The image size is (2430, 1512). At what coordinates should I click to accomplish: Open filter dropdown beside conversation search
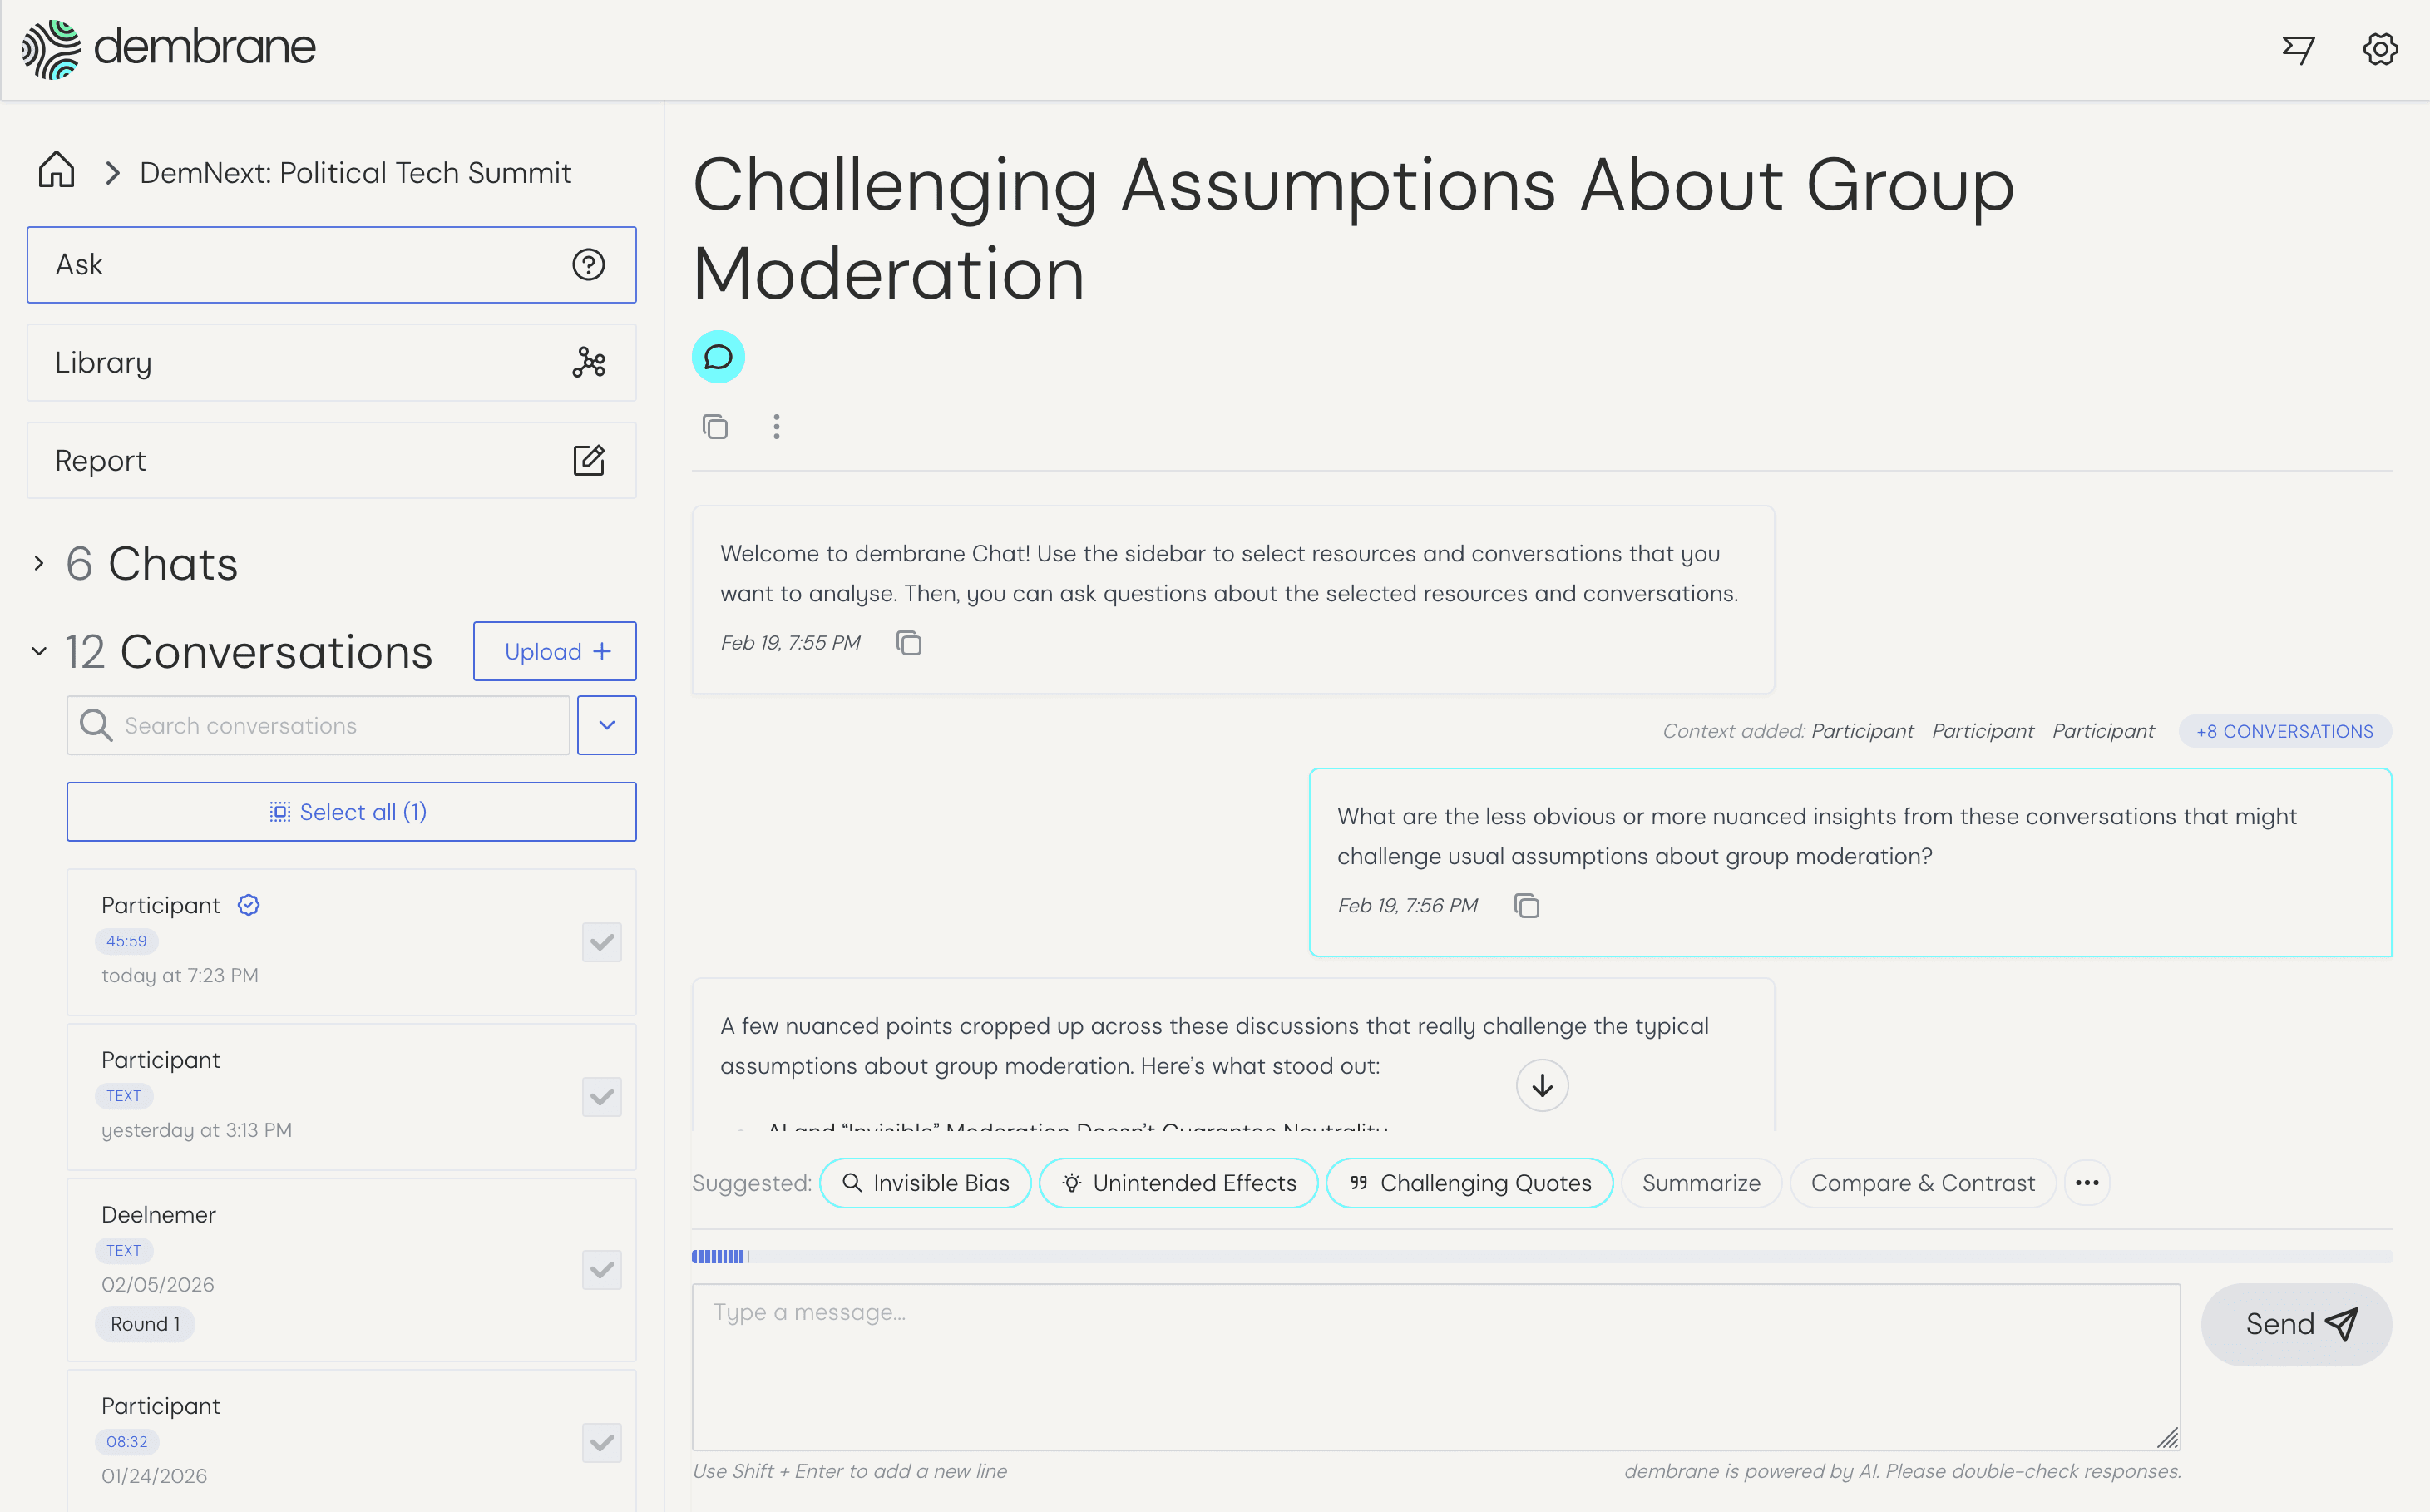pos(606,725)
